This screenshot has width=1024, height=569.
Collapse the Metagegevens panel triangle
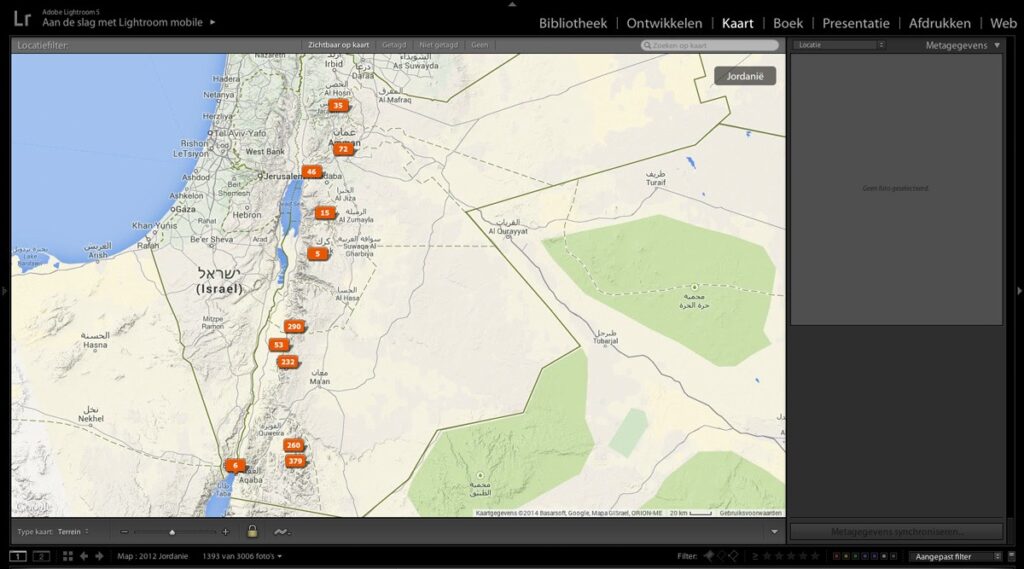click(x=996, y=45)
